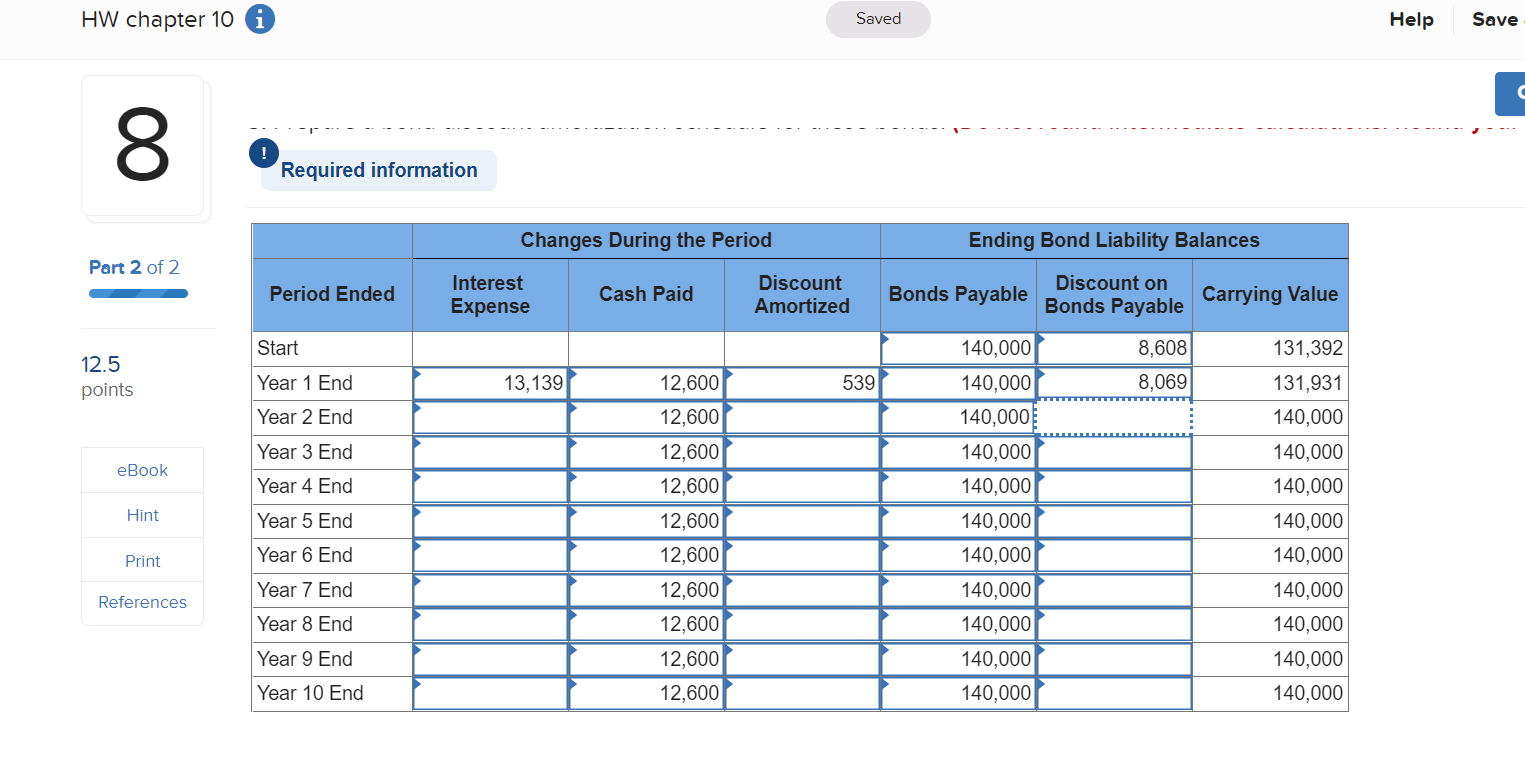Click Help in the top bar
The width and height of the screenshot is (1525, 775).
point(1411,19)
